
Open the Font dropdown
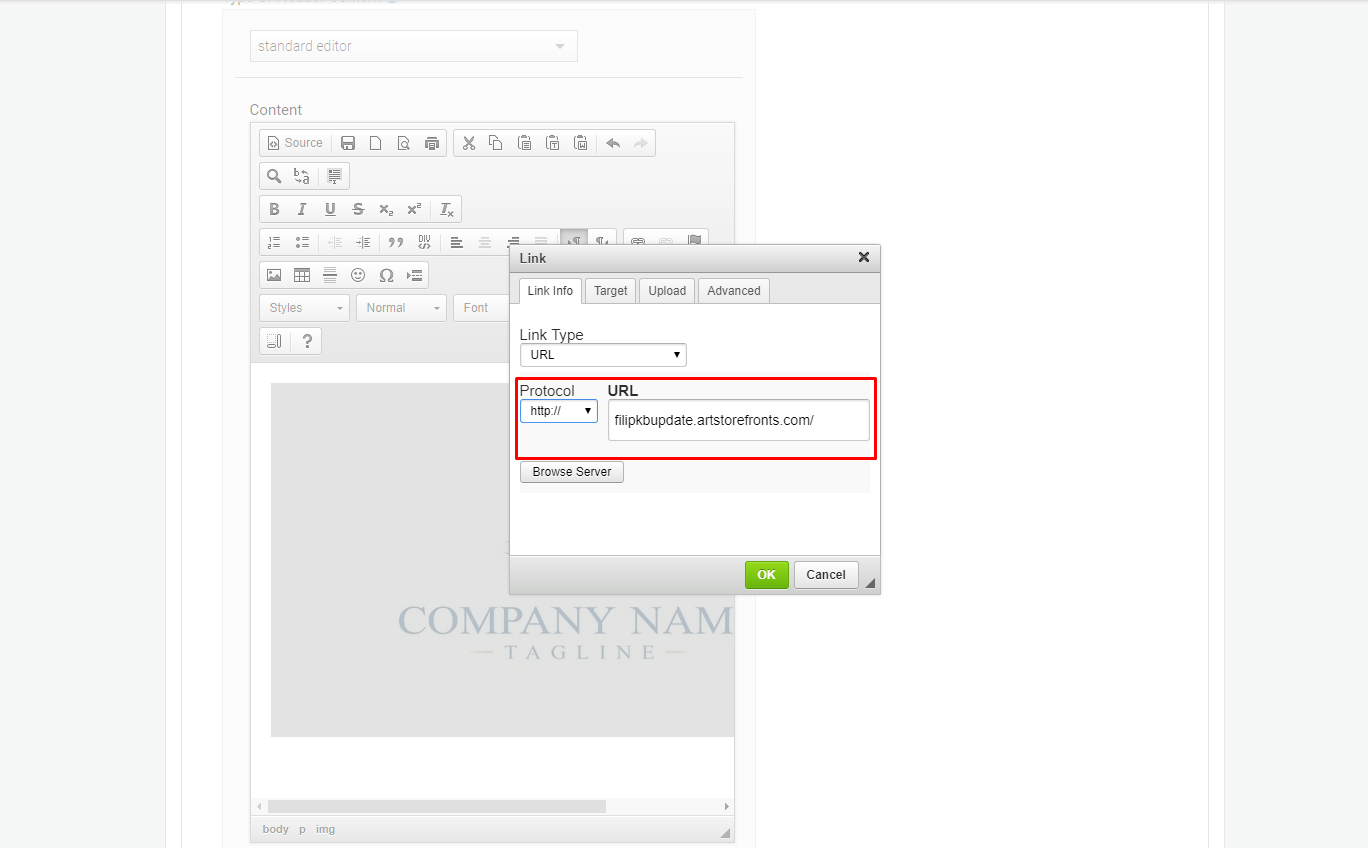click(482, 308)
